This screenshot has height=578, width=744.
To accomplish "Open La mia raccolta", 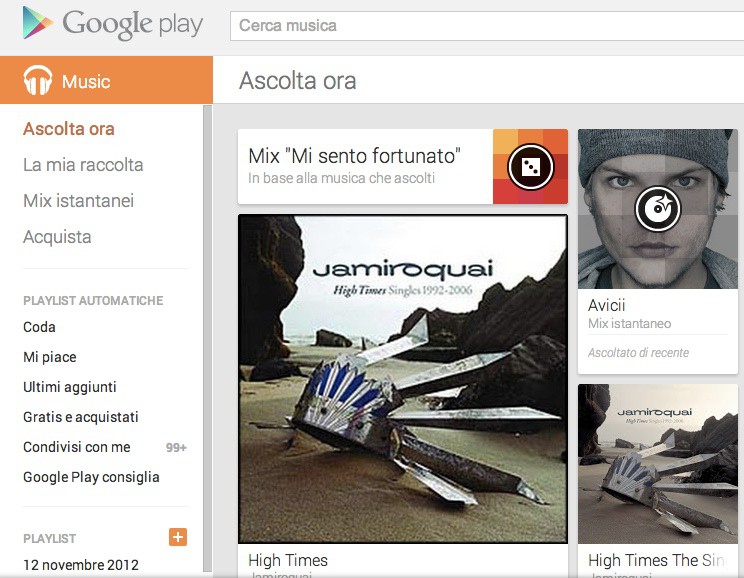I will point(83,165).
